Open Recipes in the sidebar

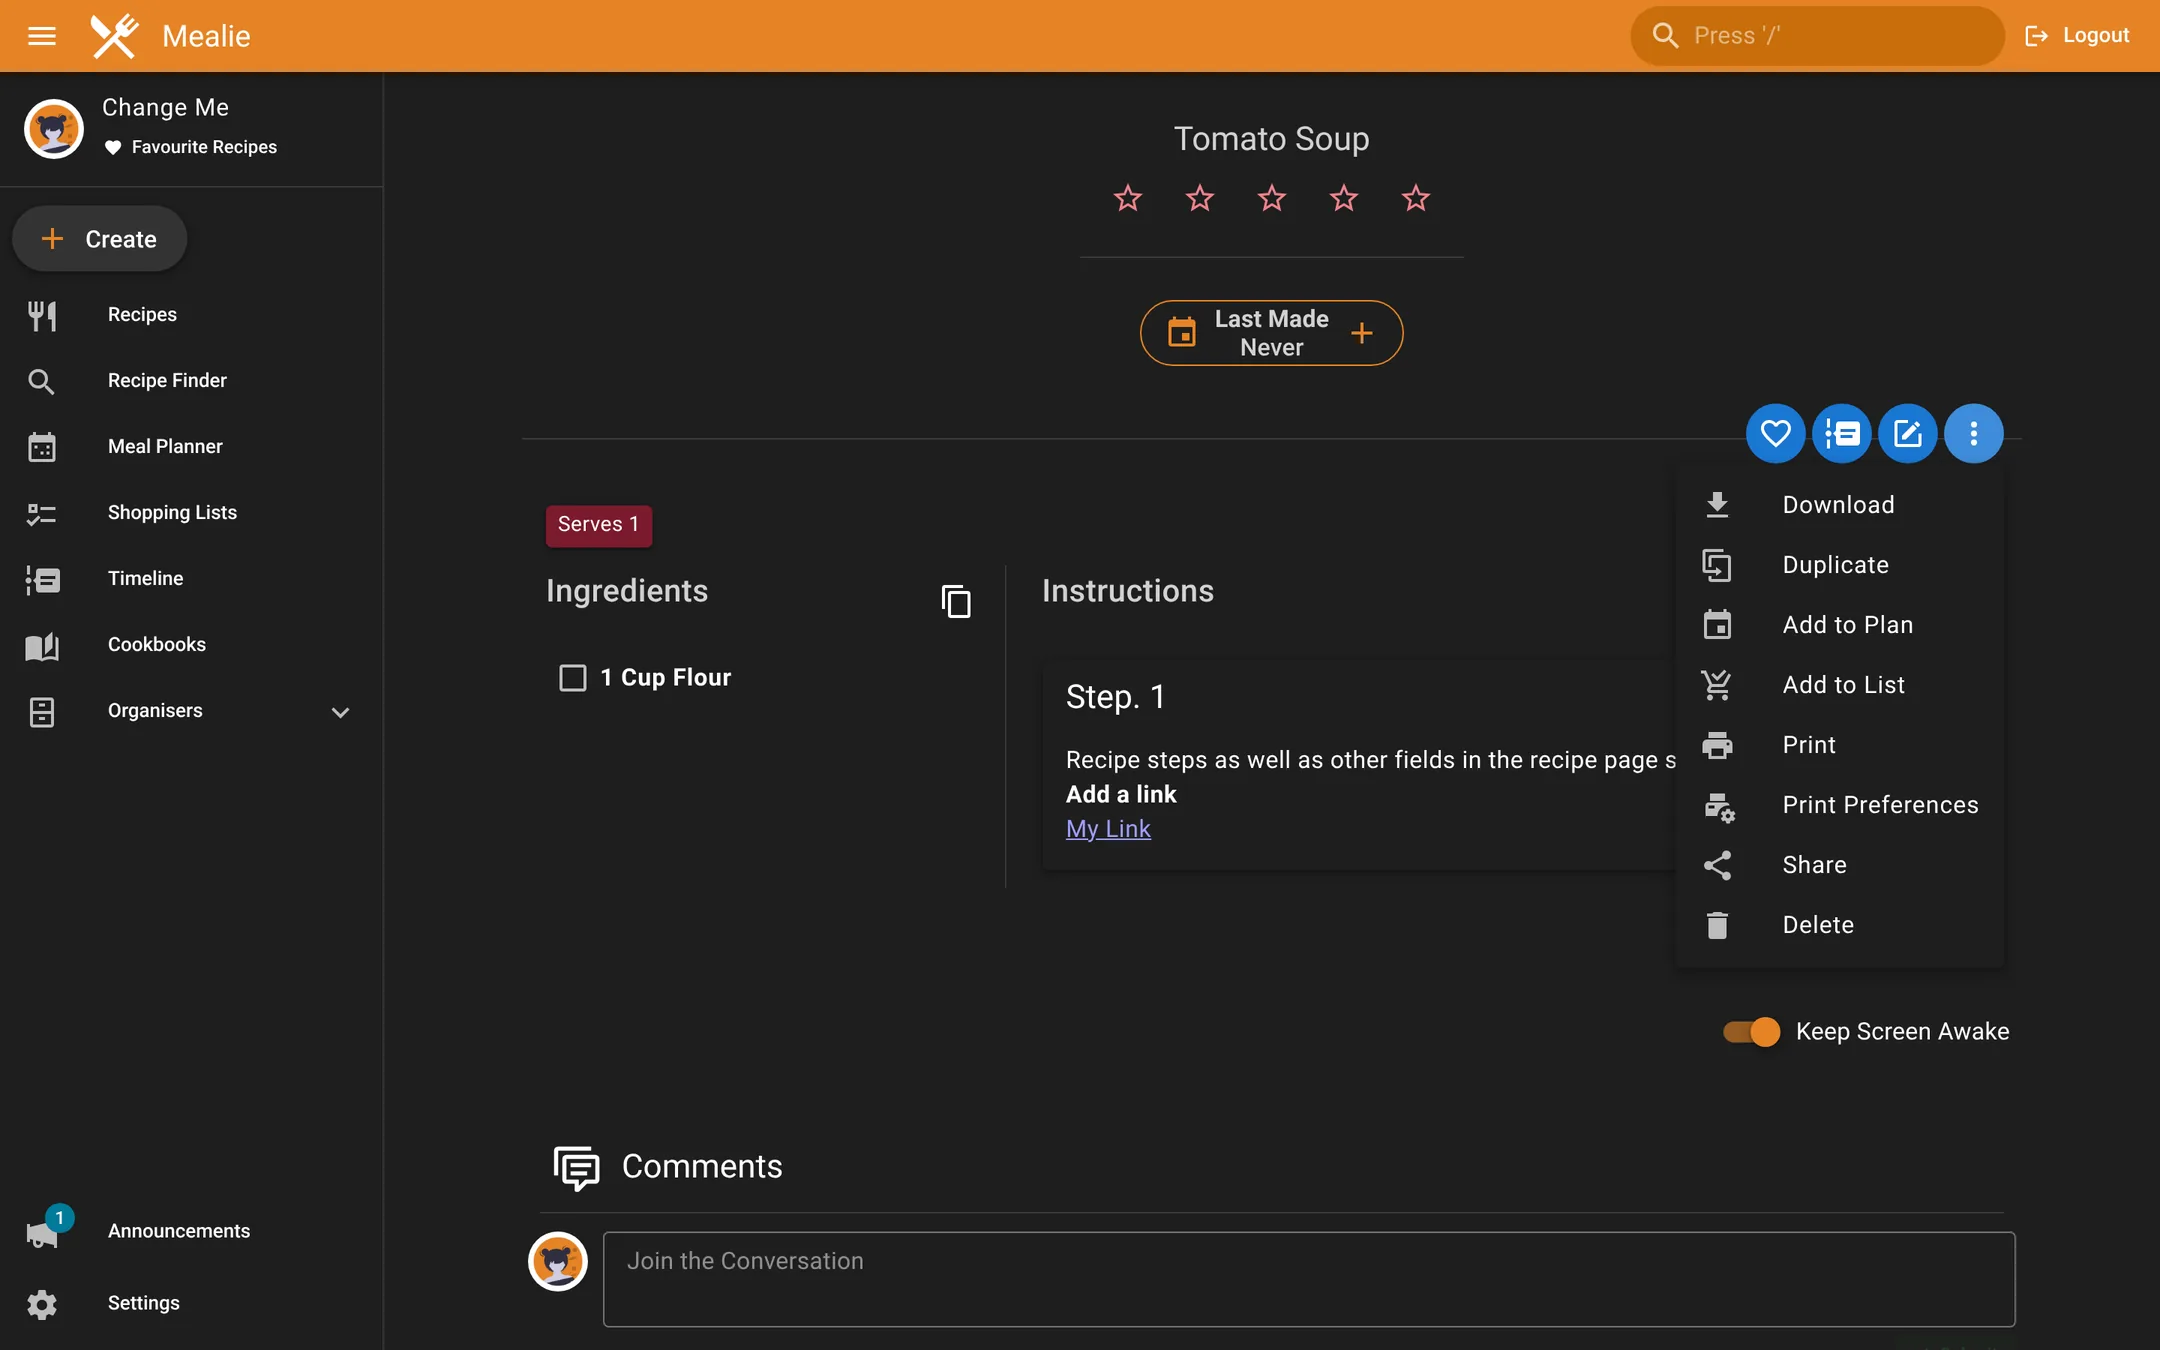pos(191,314)
